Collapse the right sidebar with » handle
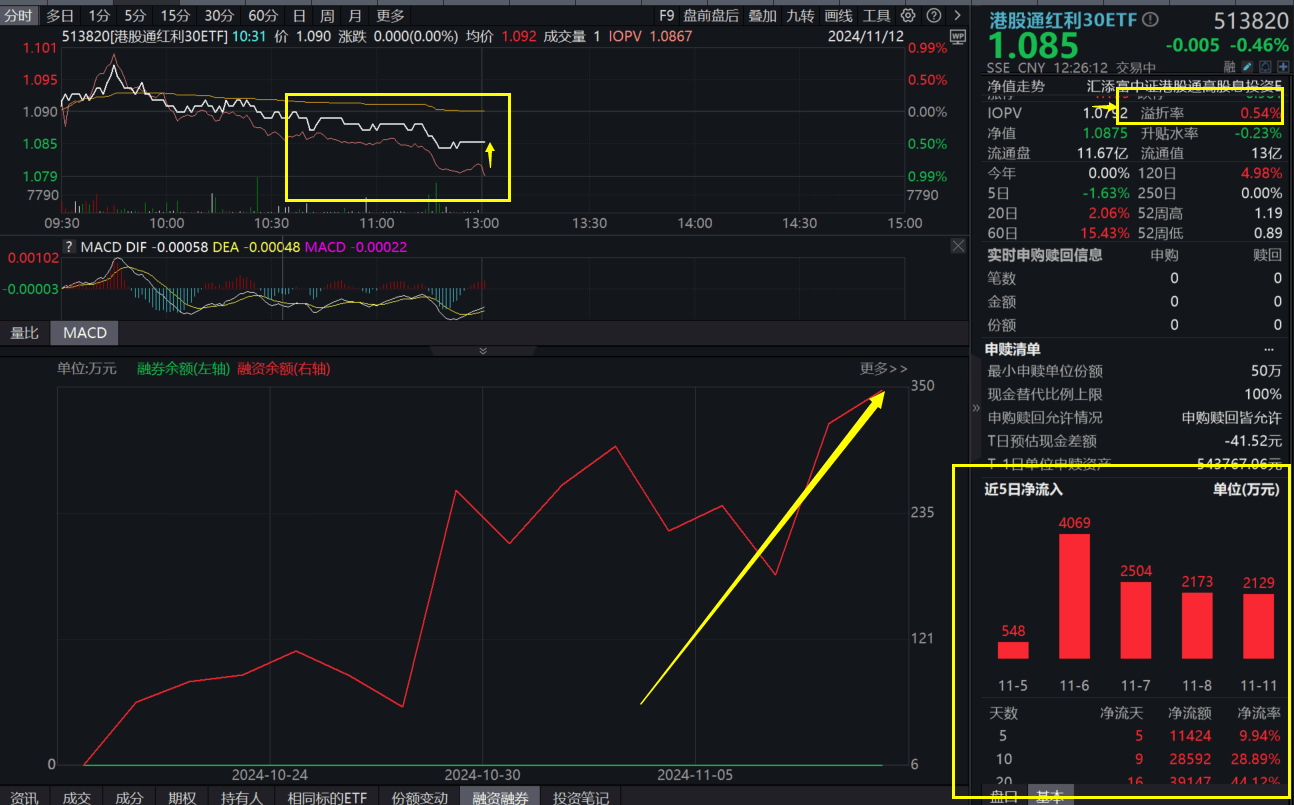Screen dimensions: 1294x805 pos(976,408)
